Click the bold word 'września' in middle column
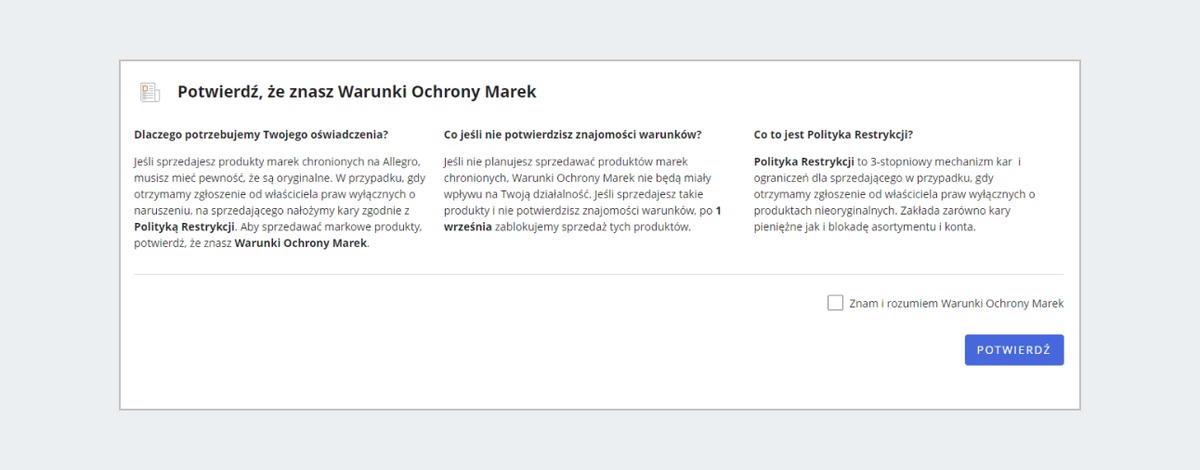The width and height of the screenshot is (1200, 470). (x=468, y=227)
